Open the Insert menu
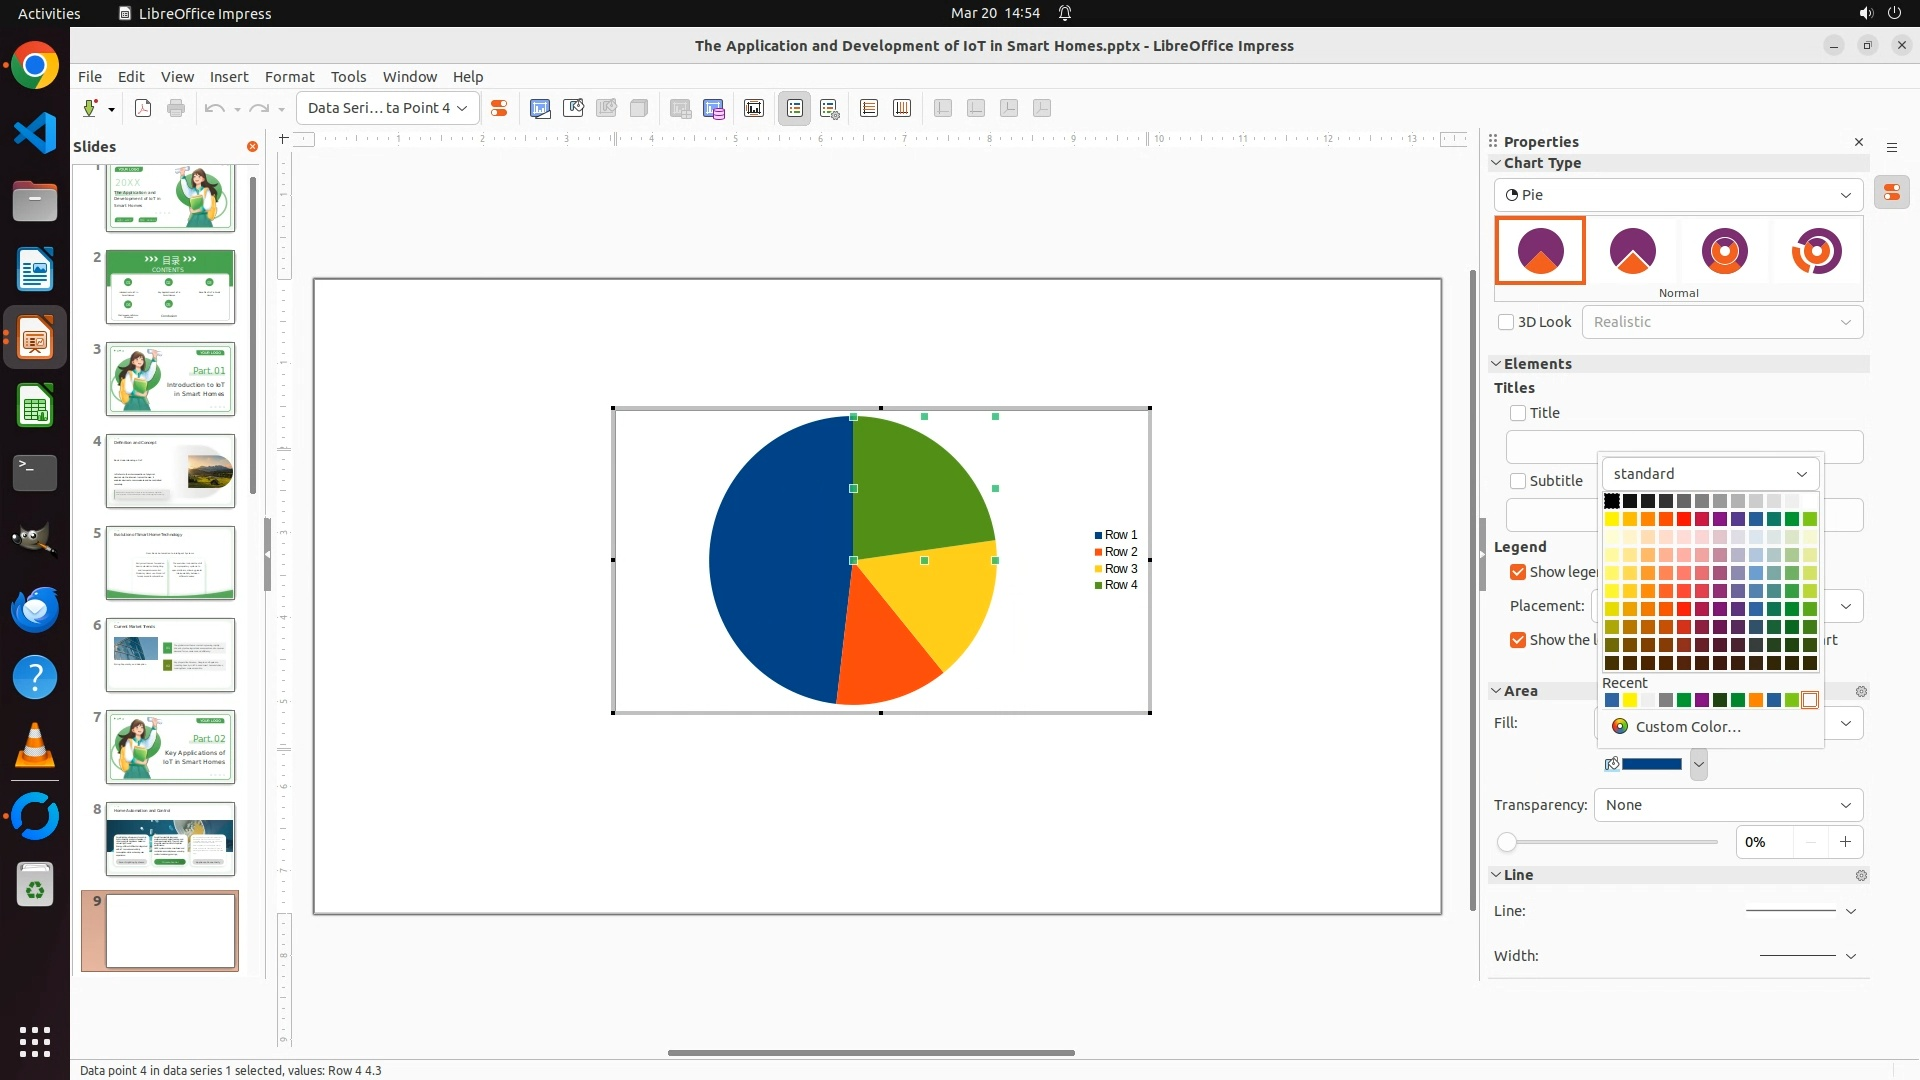 point(229,77)
